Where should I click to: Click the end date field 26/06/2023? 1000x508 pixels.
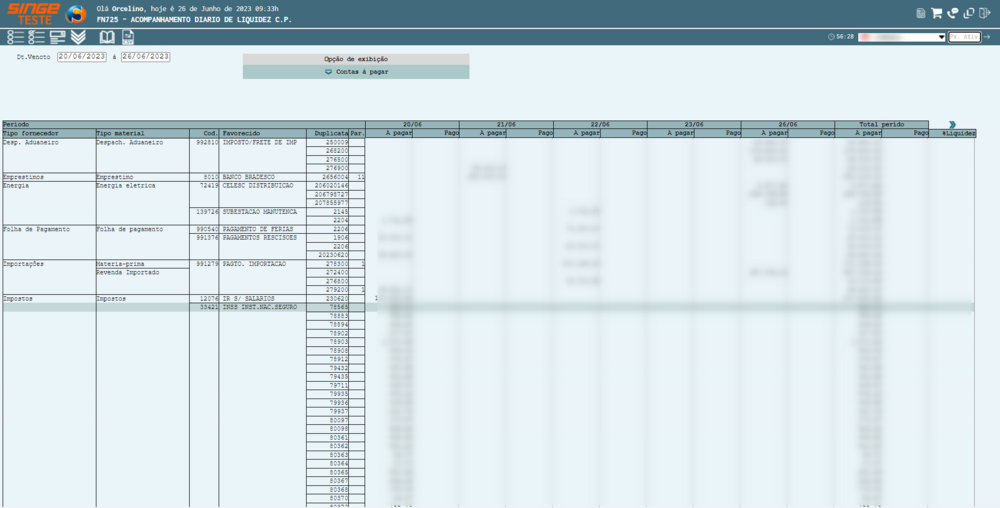(145, 57)
